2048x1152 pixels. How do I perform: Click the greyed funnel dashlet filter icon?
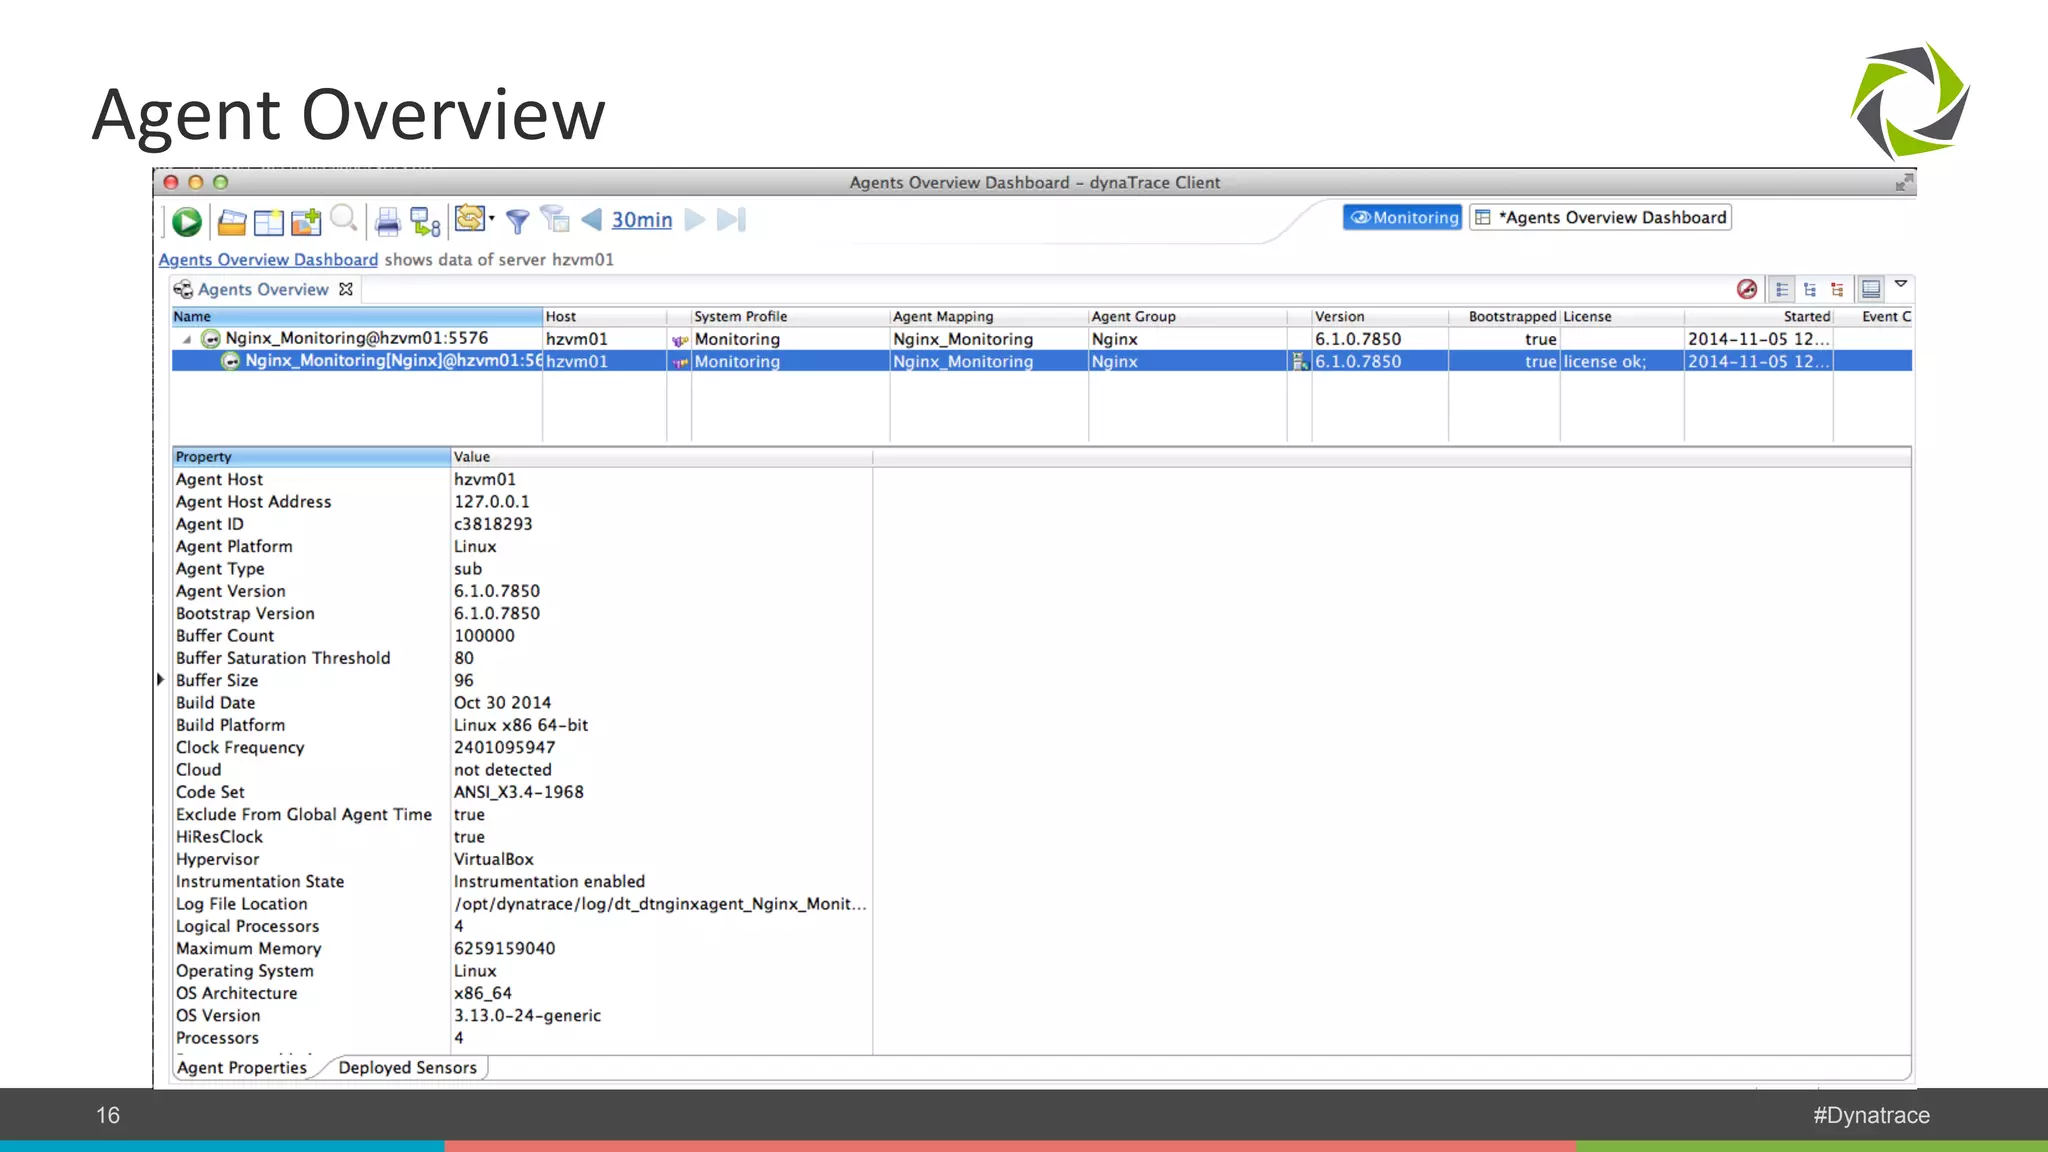pyautogui.click(x=555, y=219)
